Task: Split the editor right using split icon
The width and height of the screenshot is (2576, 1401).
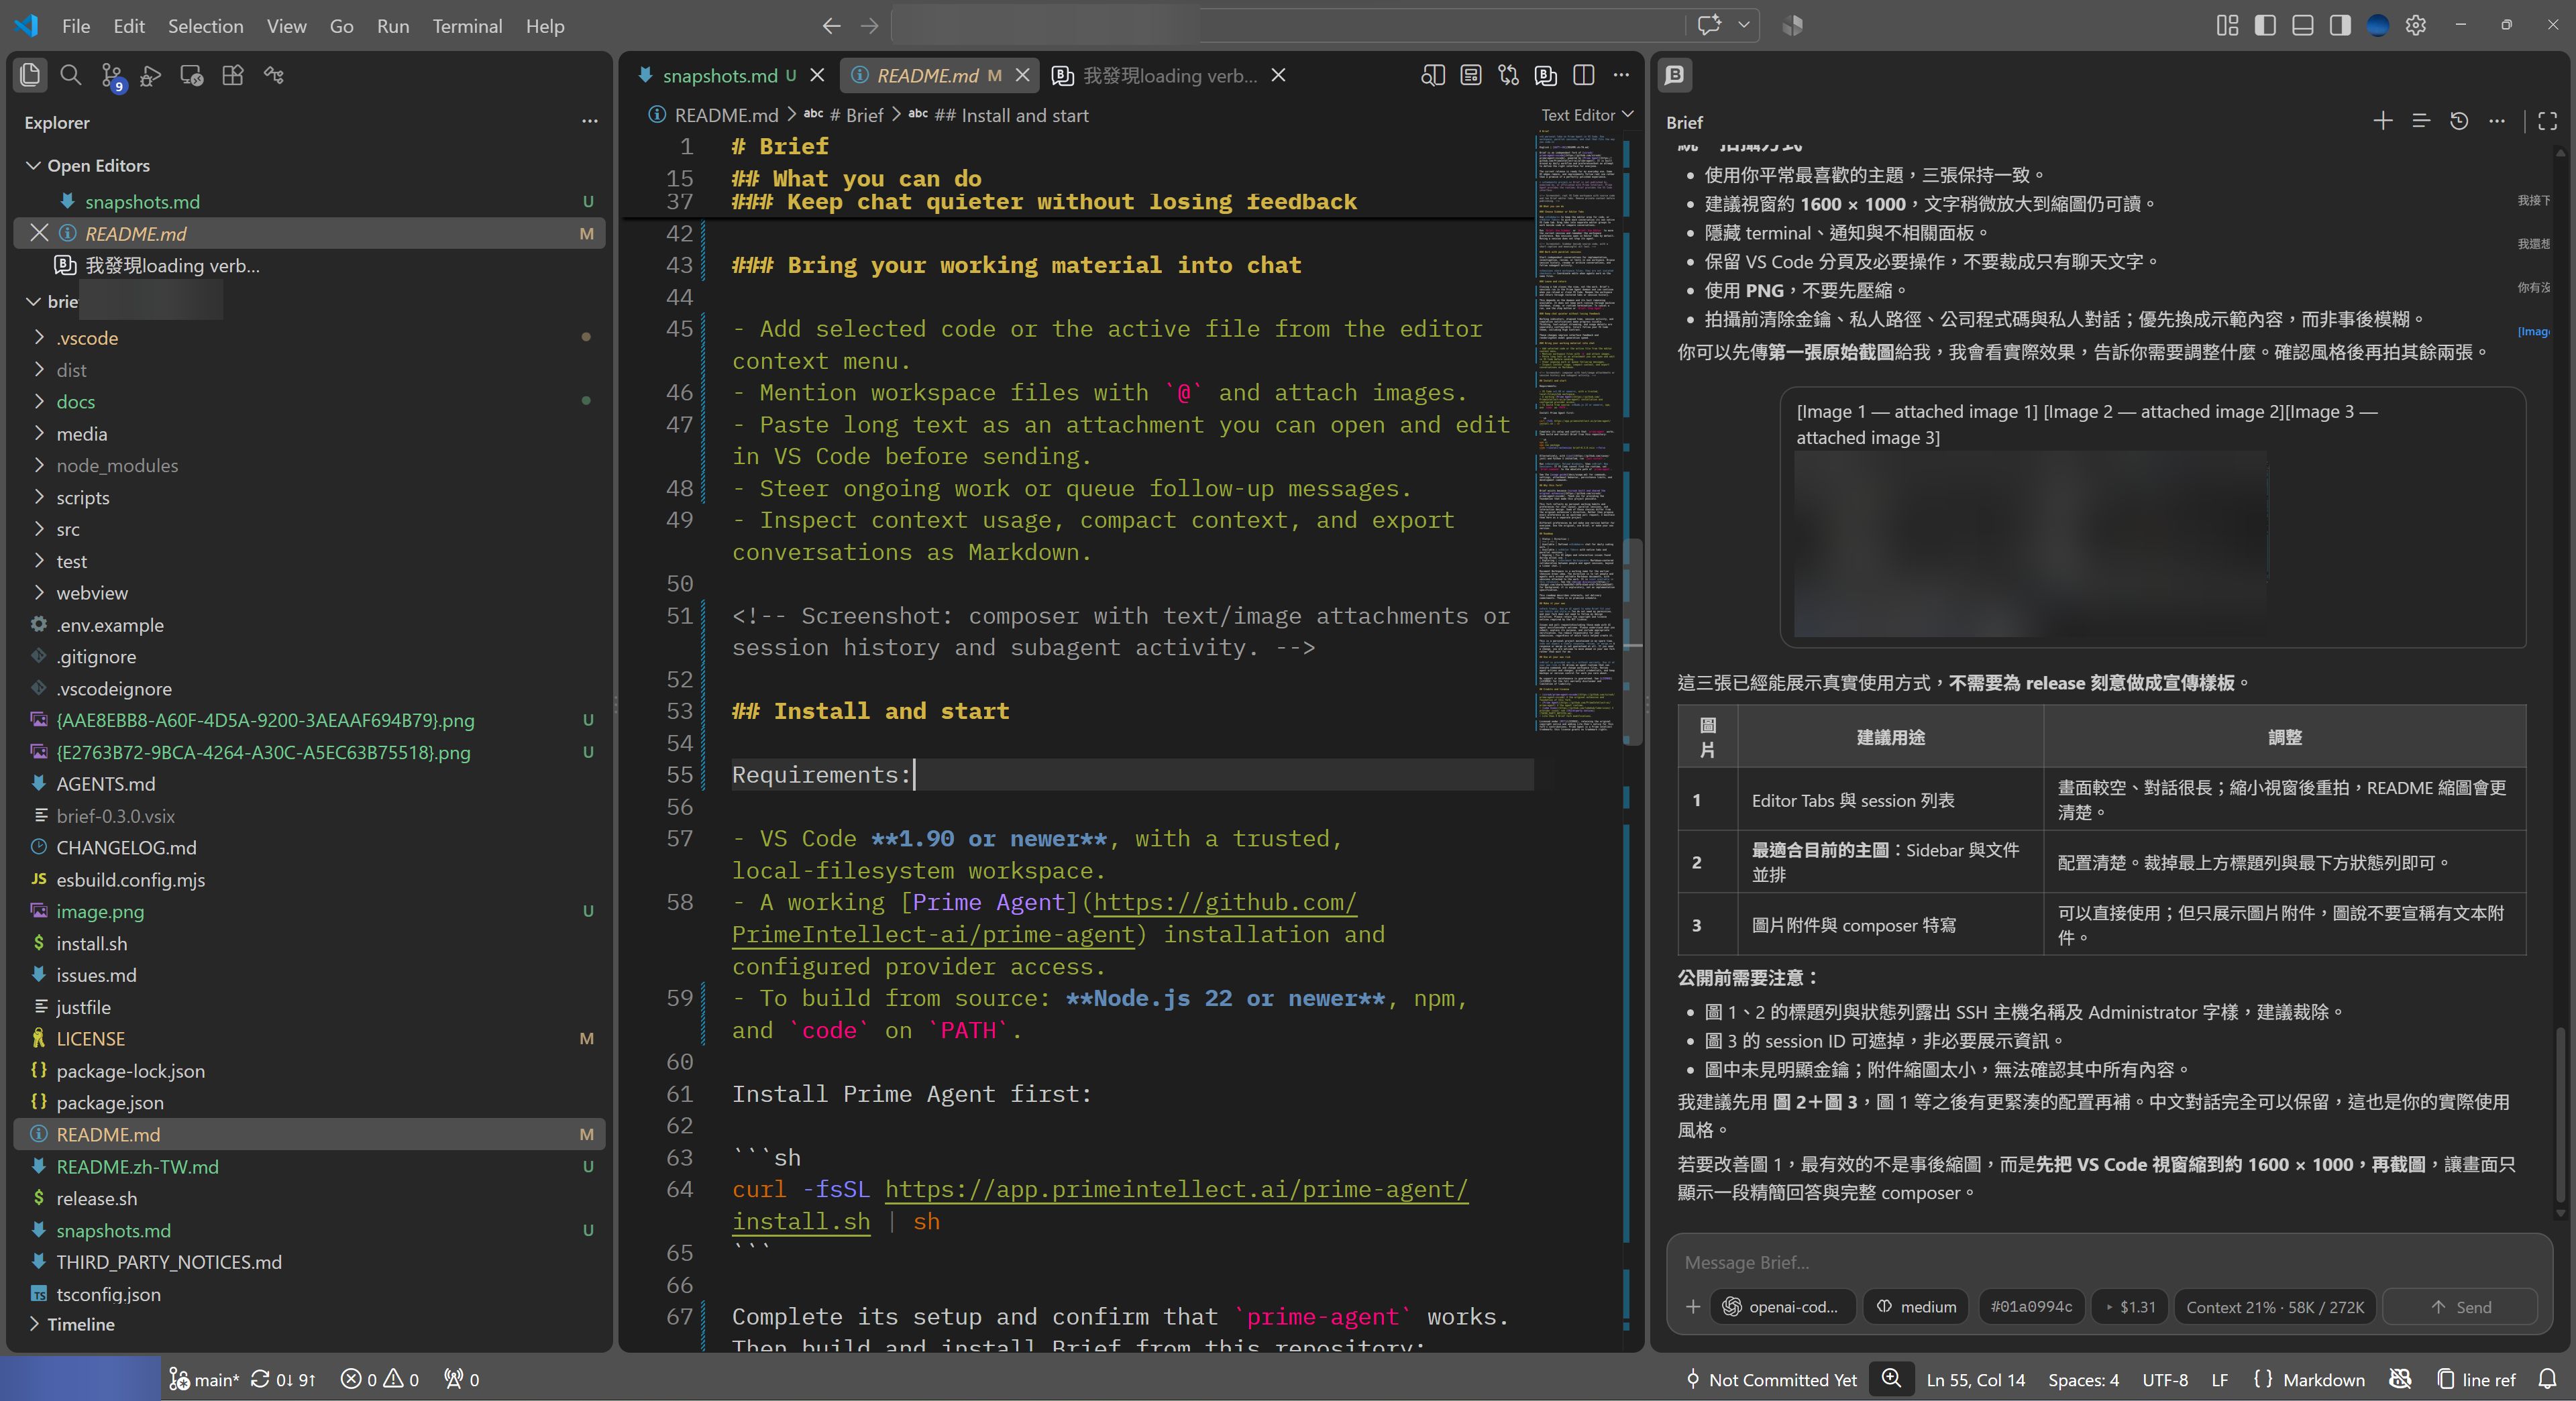Action: pos(1583,75)
